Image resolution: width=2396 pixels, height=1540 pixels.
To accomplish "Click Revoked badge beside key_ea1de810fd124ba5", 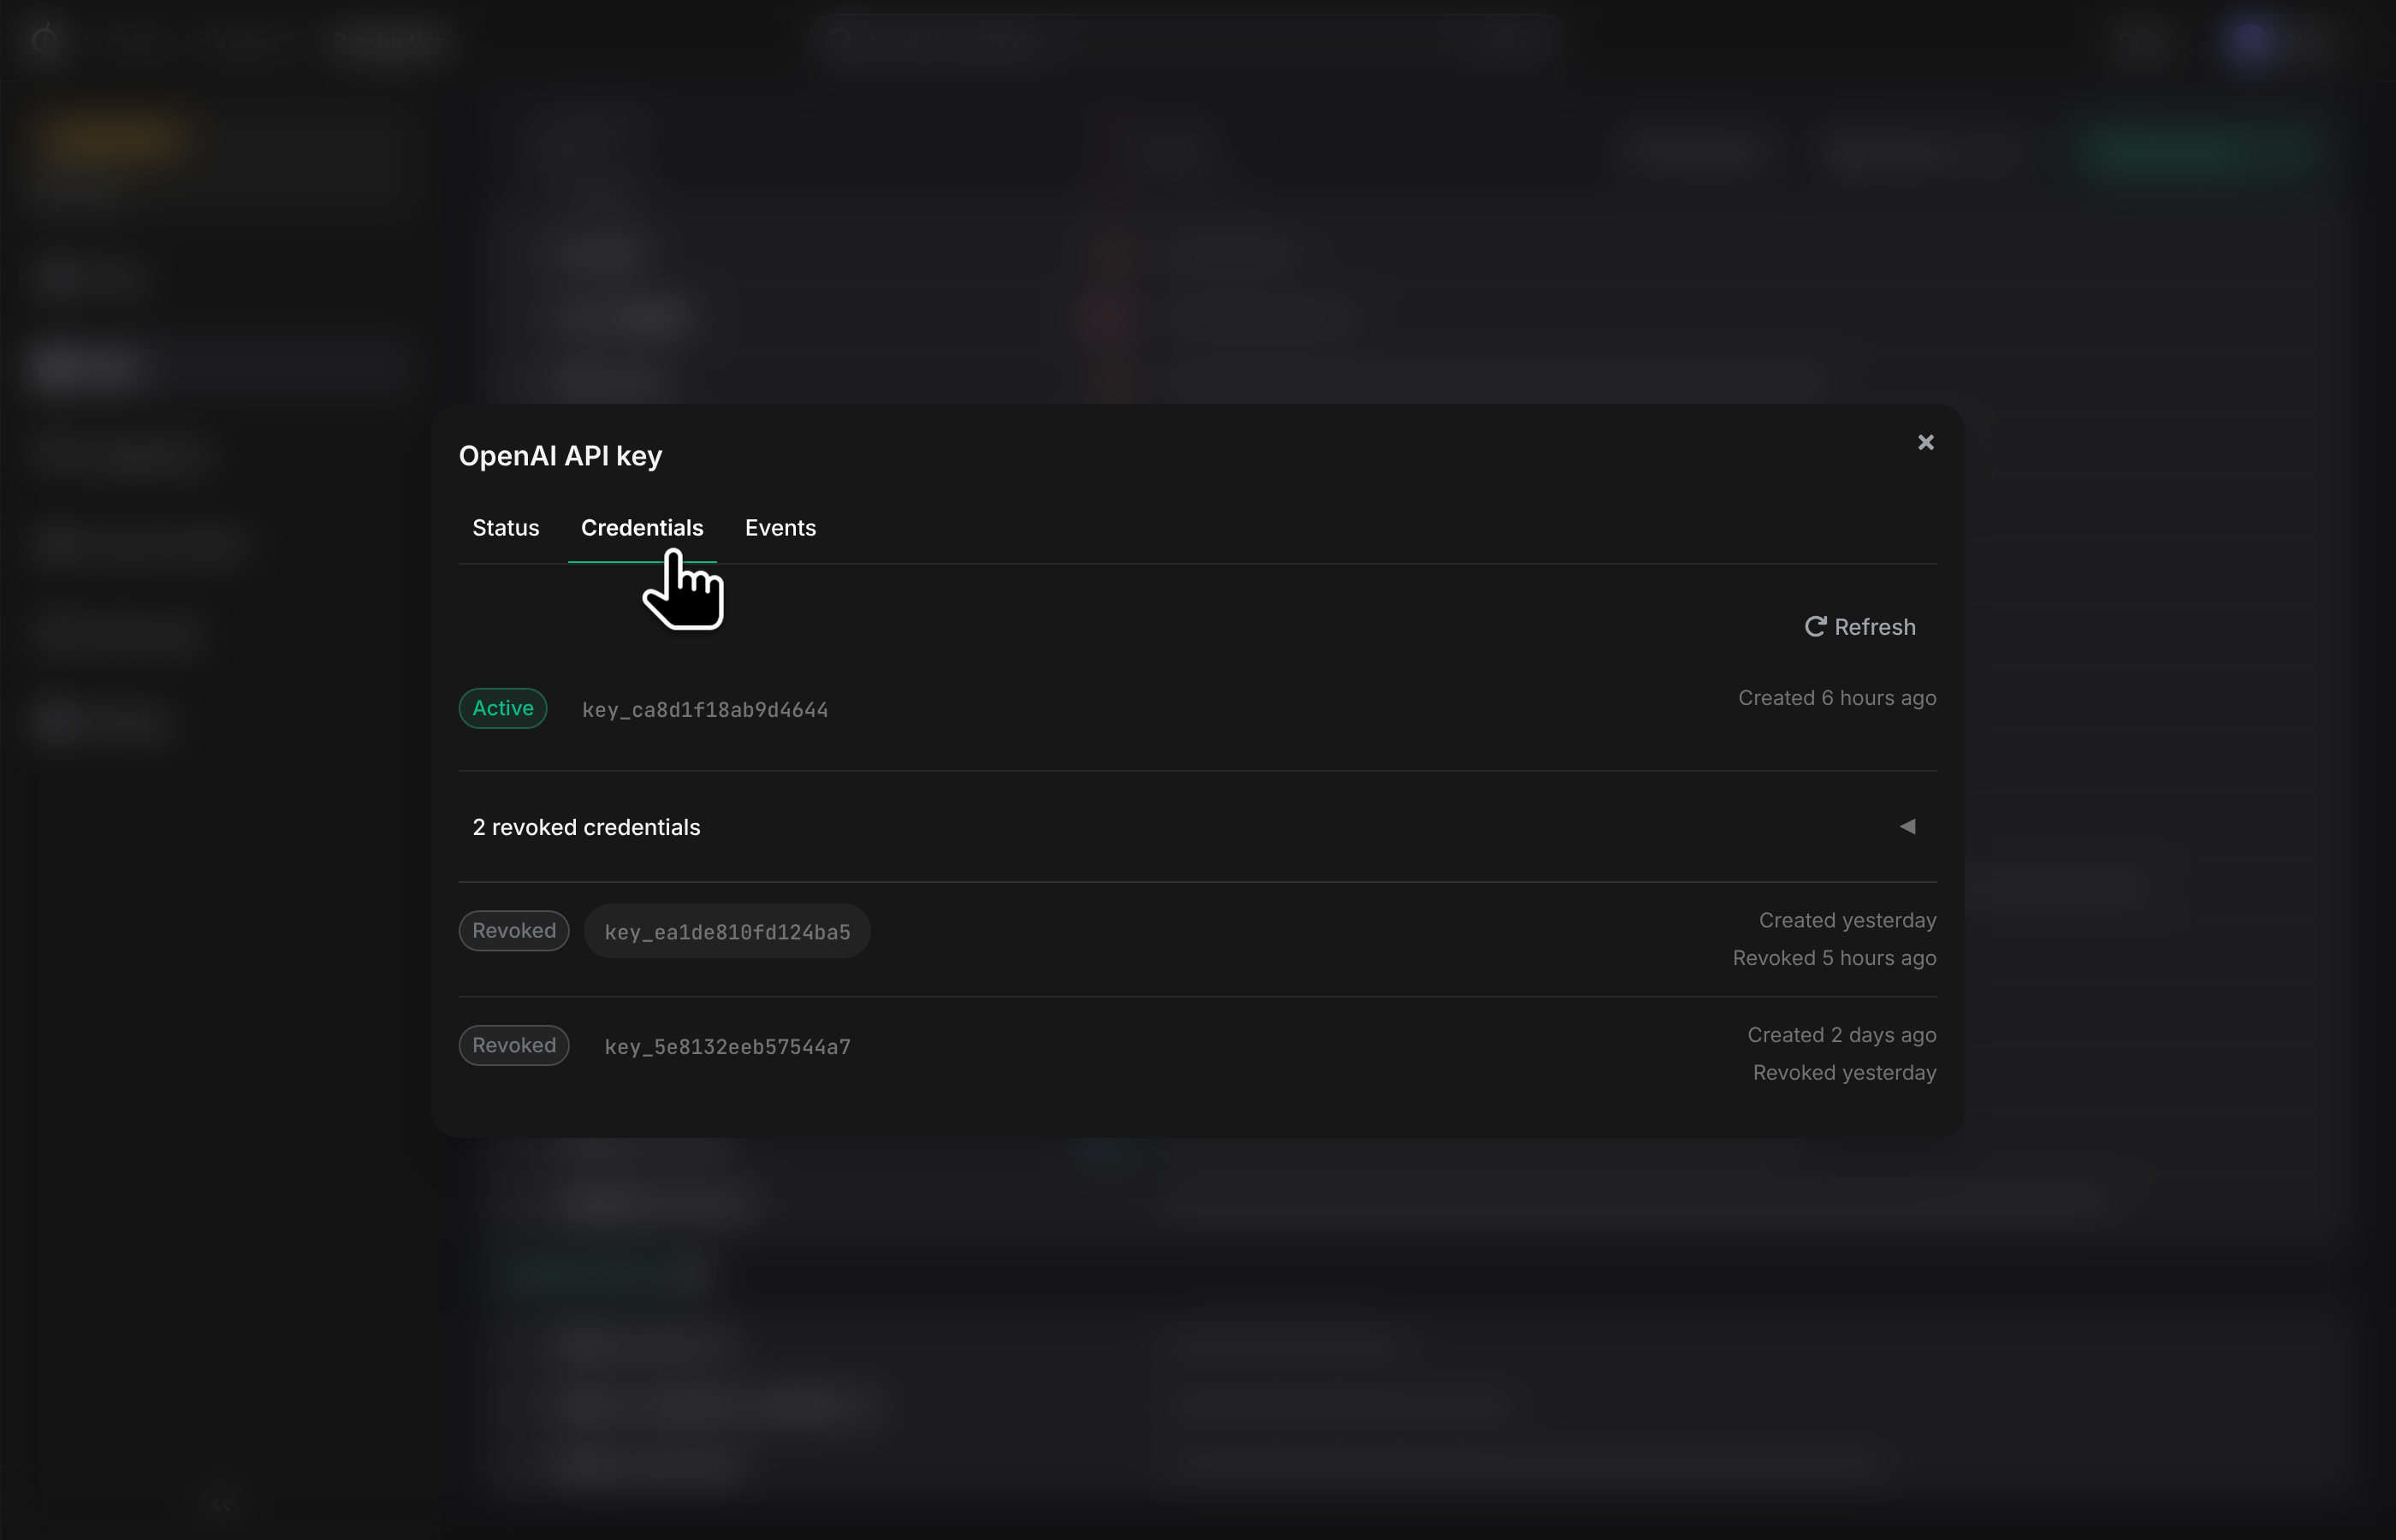I will coord(514,931).
